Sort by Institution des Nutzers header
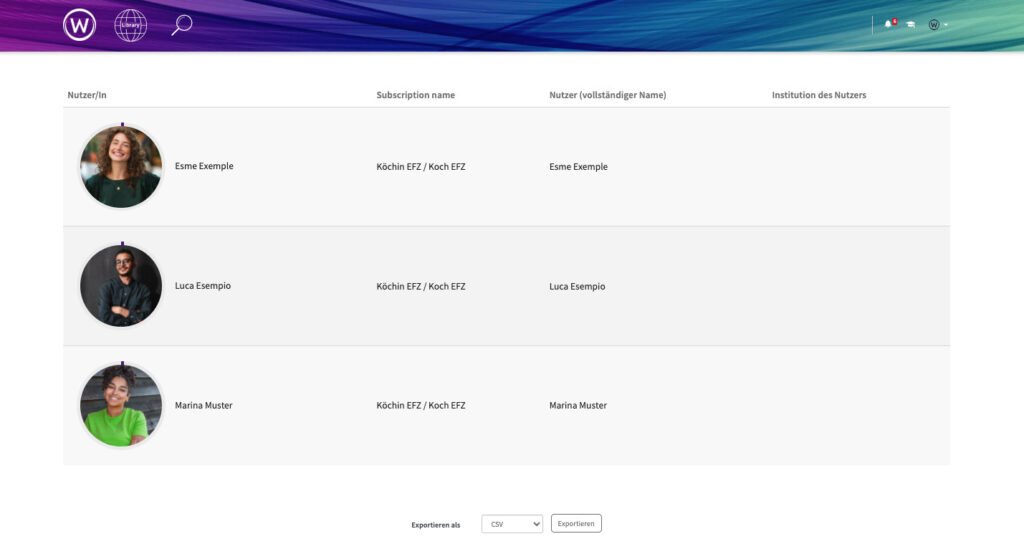 click(819, 95)
